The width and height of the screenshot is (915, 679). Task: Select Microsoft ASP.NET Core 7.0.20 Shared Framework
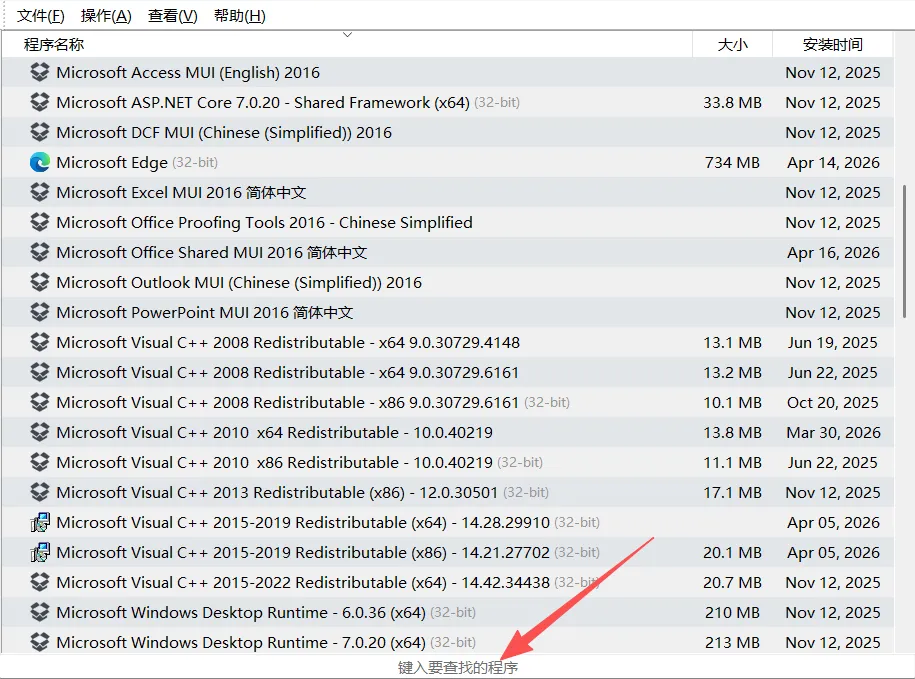(263, 102)
